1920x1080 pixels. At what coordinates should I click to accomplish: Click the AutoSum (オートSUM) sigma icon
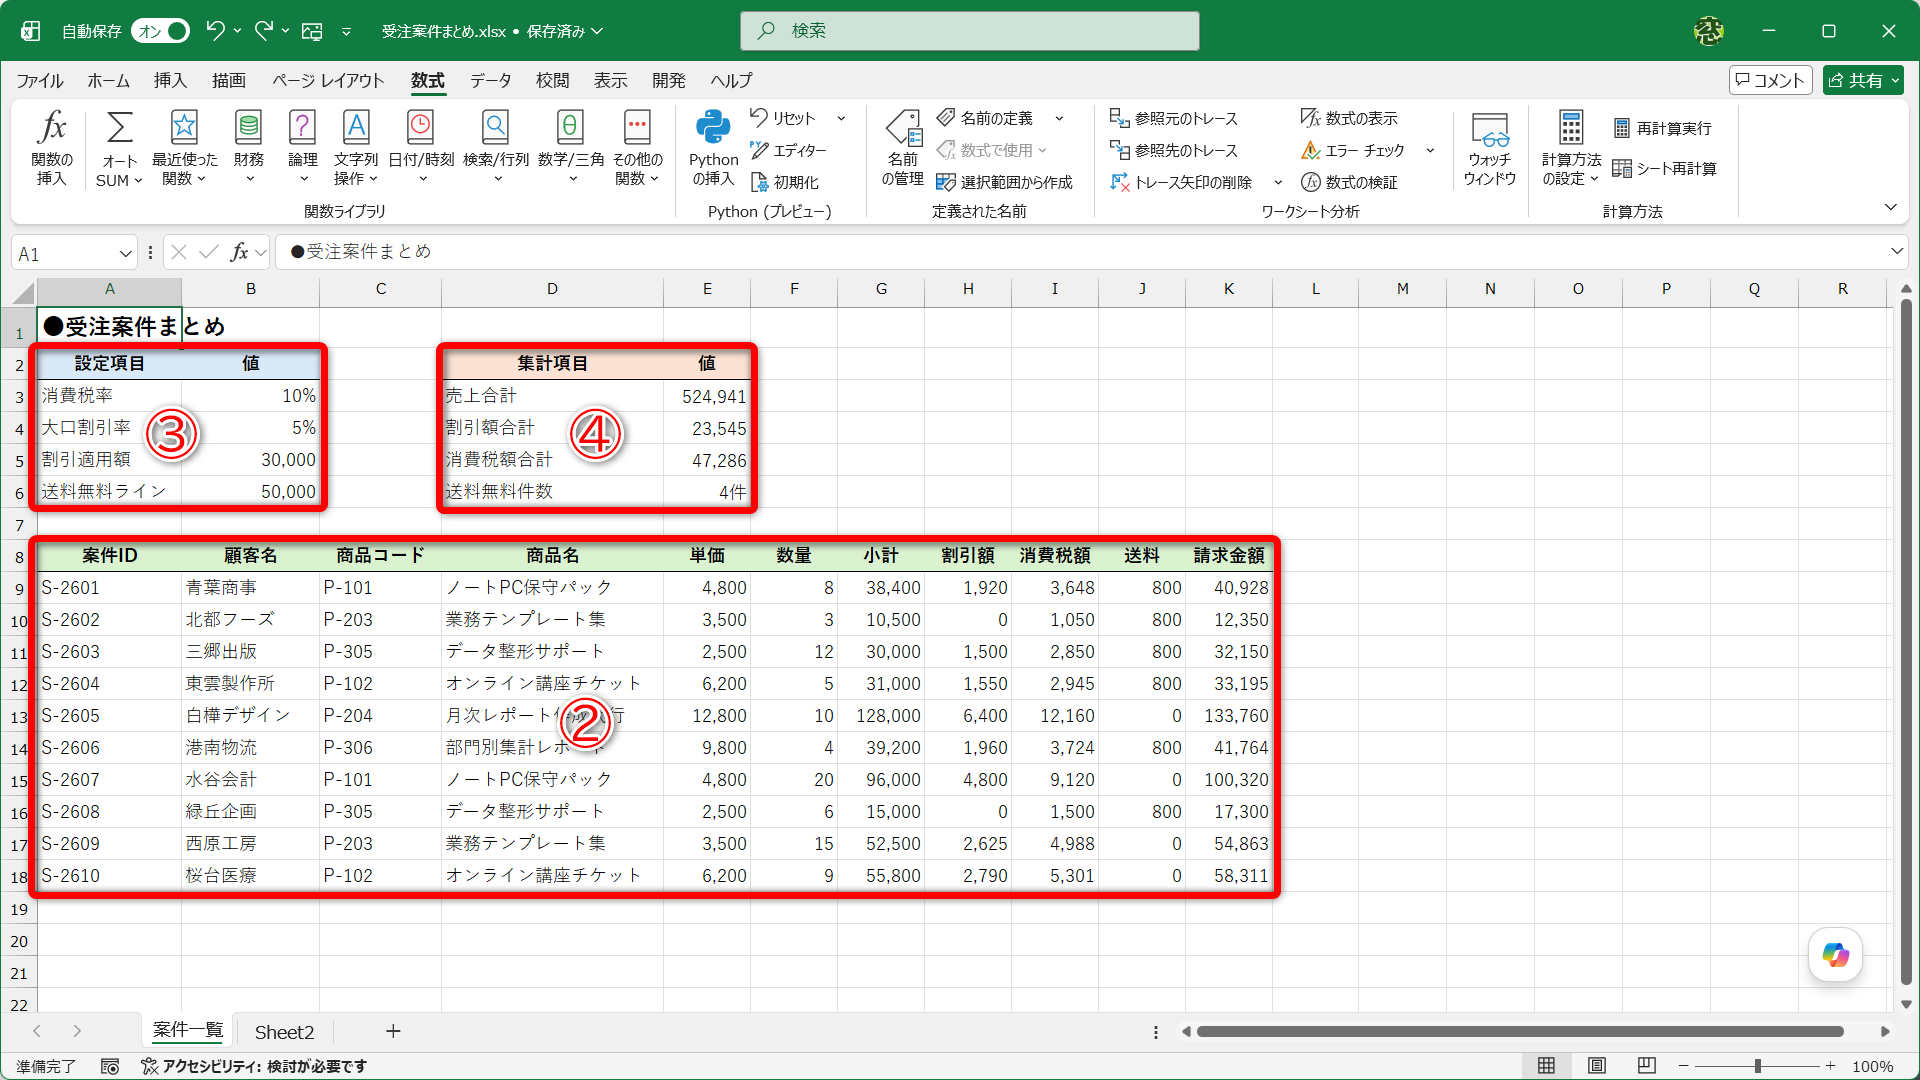pyautogui.click(x=119, y=128)
